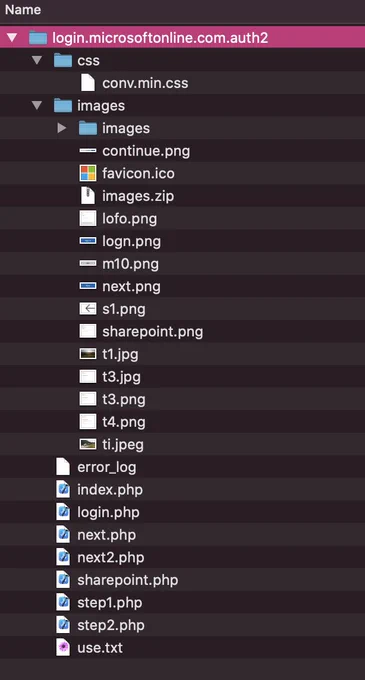Click the m10.png thumbnail icon
This screenshot has width=365, height=680.
pos(88,263)
